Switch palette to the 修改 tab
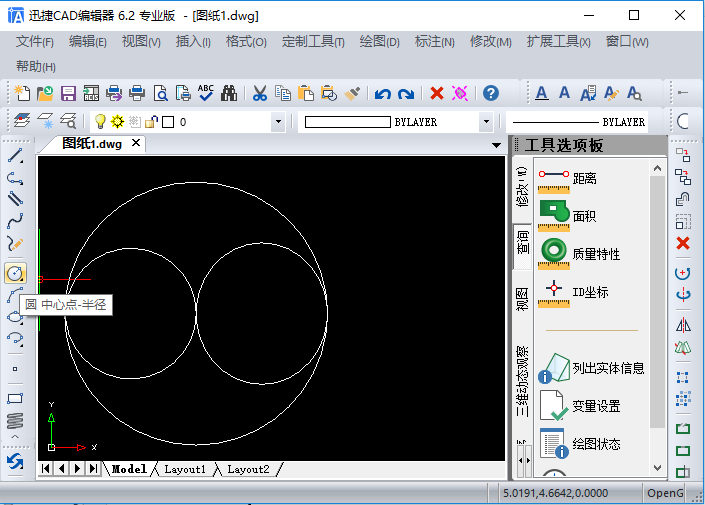Screen dimensions: 705x505 click(522, 187)
